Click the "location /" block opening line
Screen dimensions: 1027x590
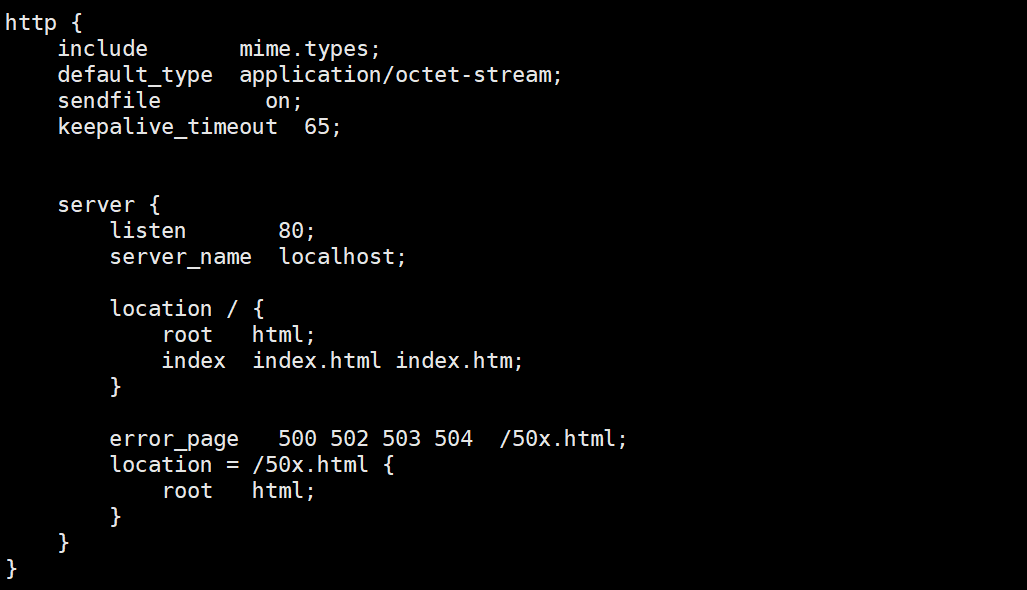187,308
